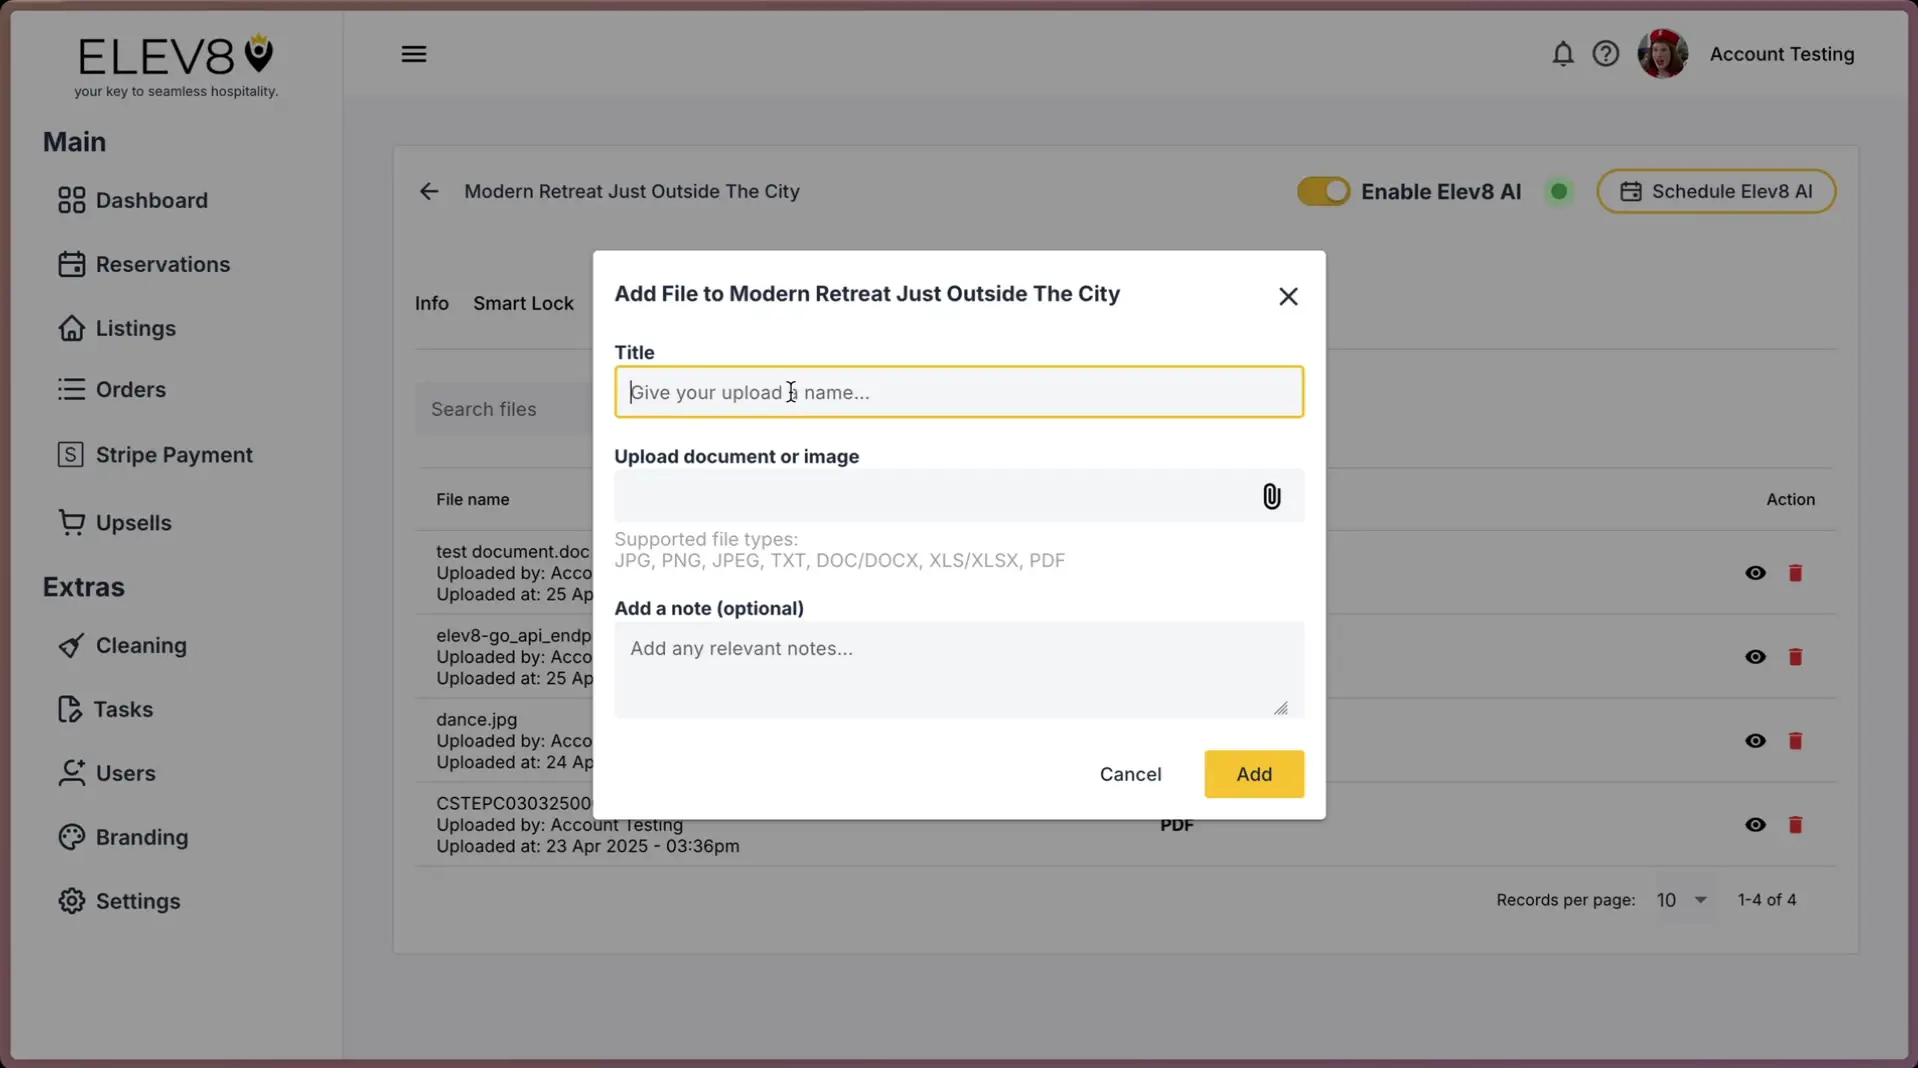Select the Upsells cart icon

(70, 522)
